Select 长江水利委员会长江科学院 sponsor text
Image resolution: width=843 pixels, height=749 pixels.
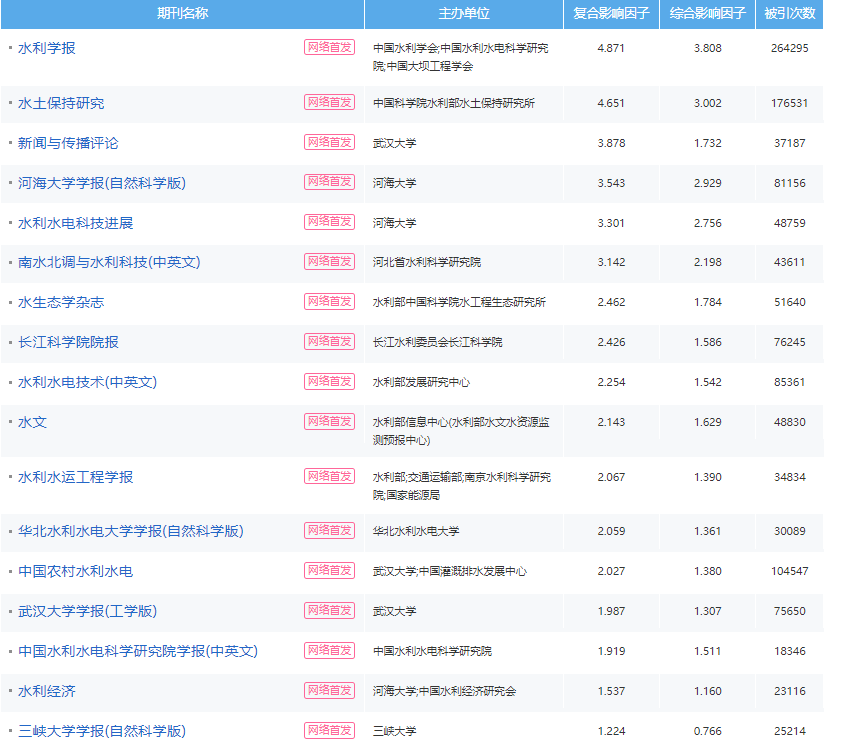click(x=438, y=342)
